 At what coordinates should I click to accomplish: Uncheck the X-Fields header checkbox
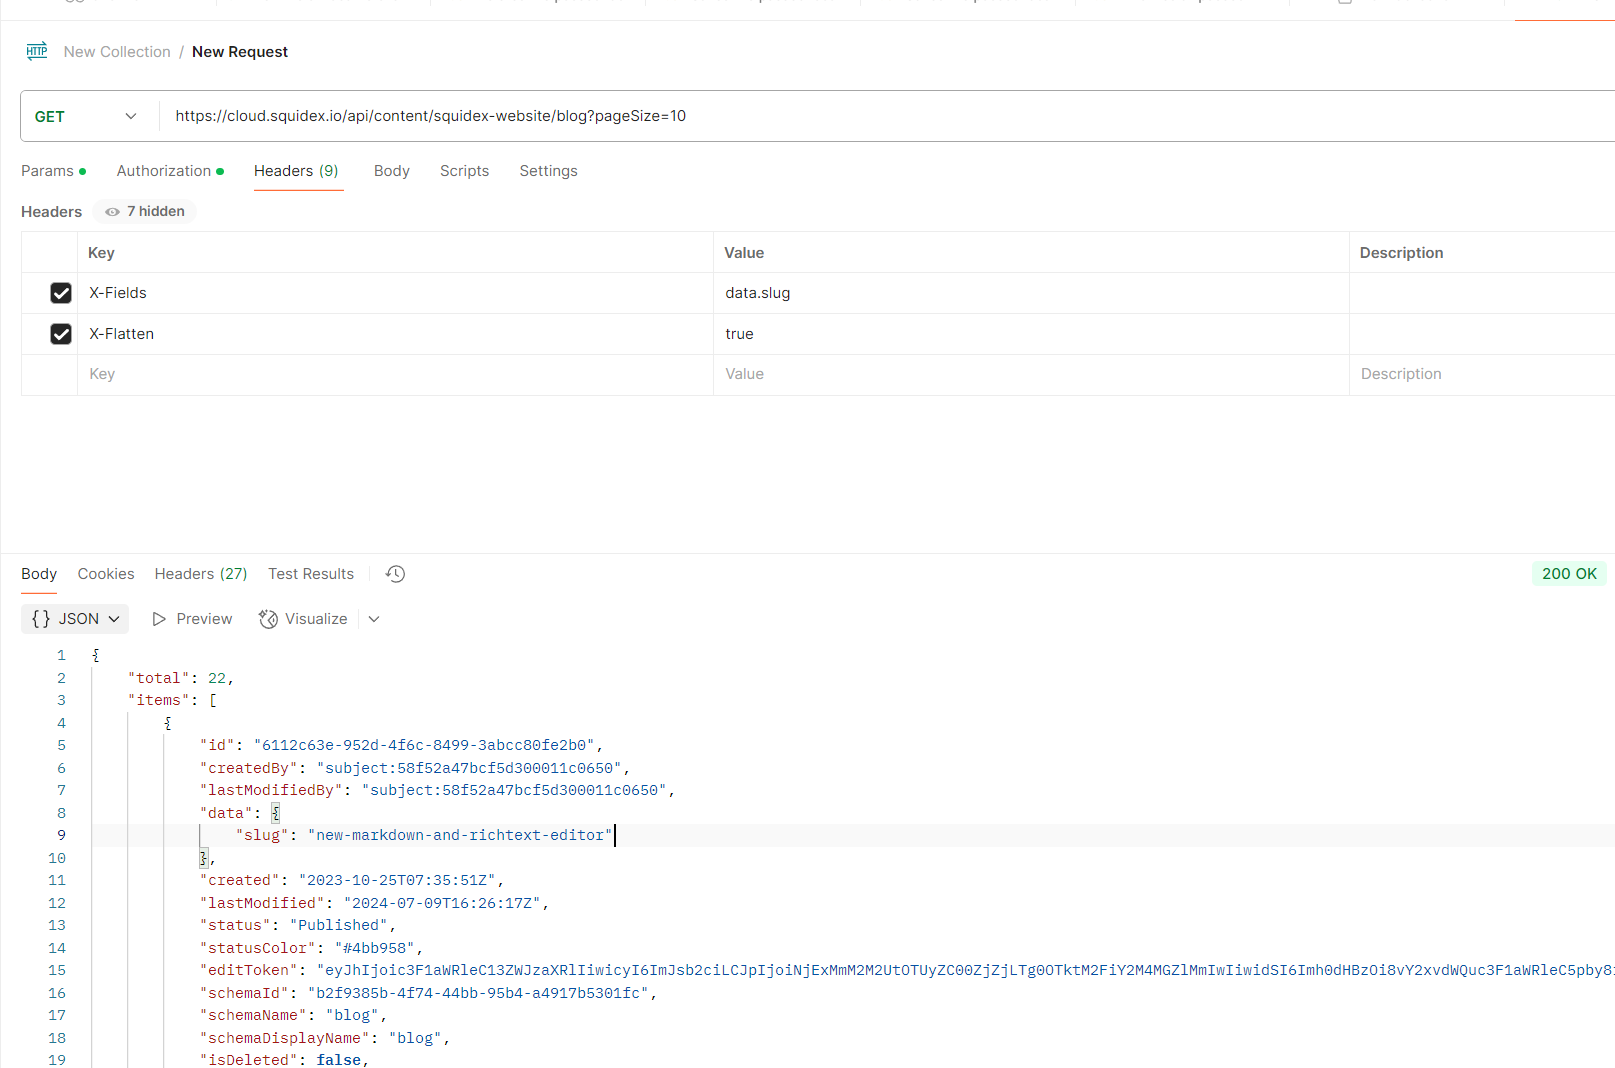click(61, 293)
